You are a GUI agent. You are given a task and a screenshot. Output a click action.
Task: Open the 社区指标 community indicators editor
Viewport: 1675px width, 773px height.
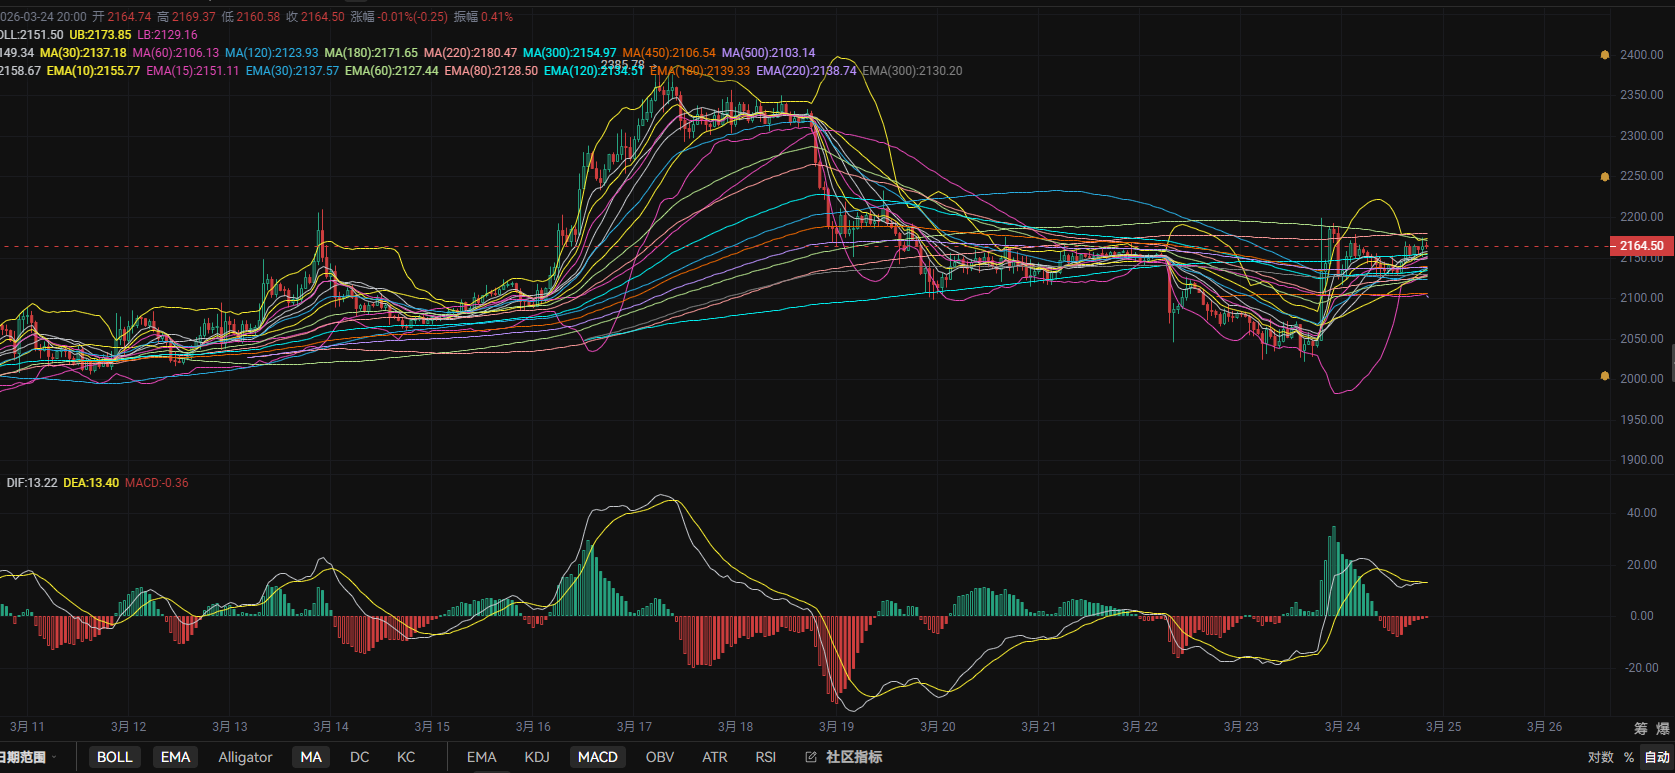tap(844, 757)
